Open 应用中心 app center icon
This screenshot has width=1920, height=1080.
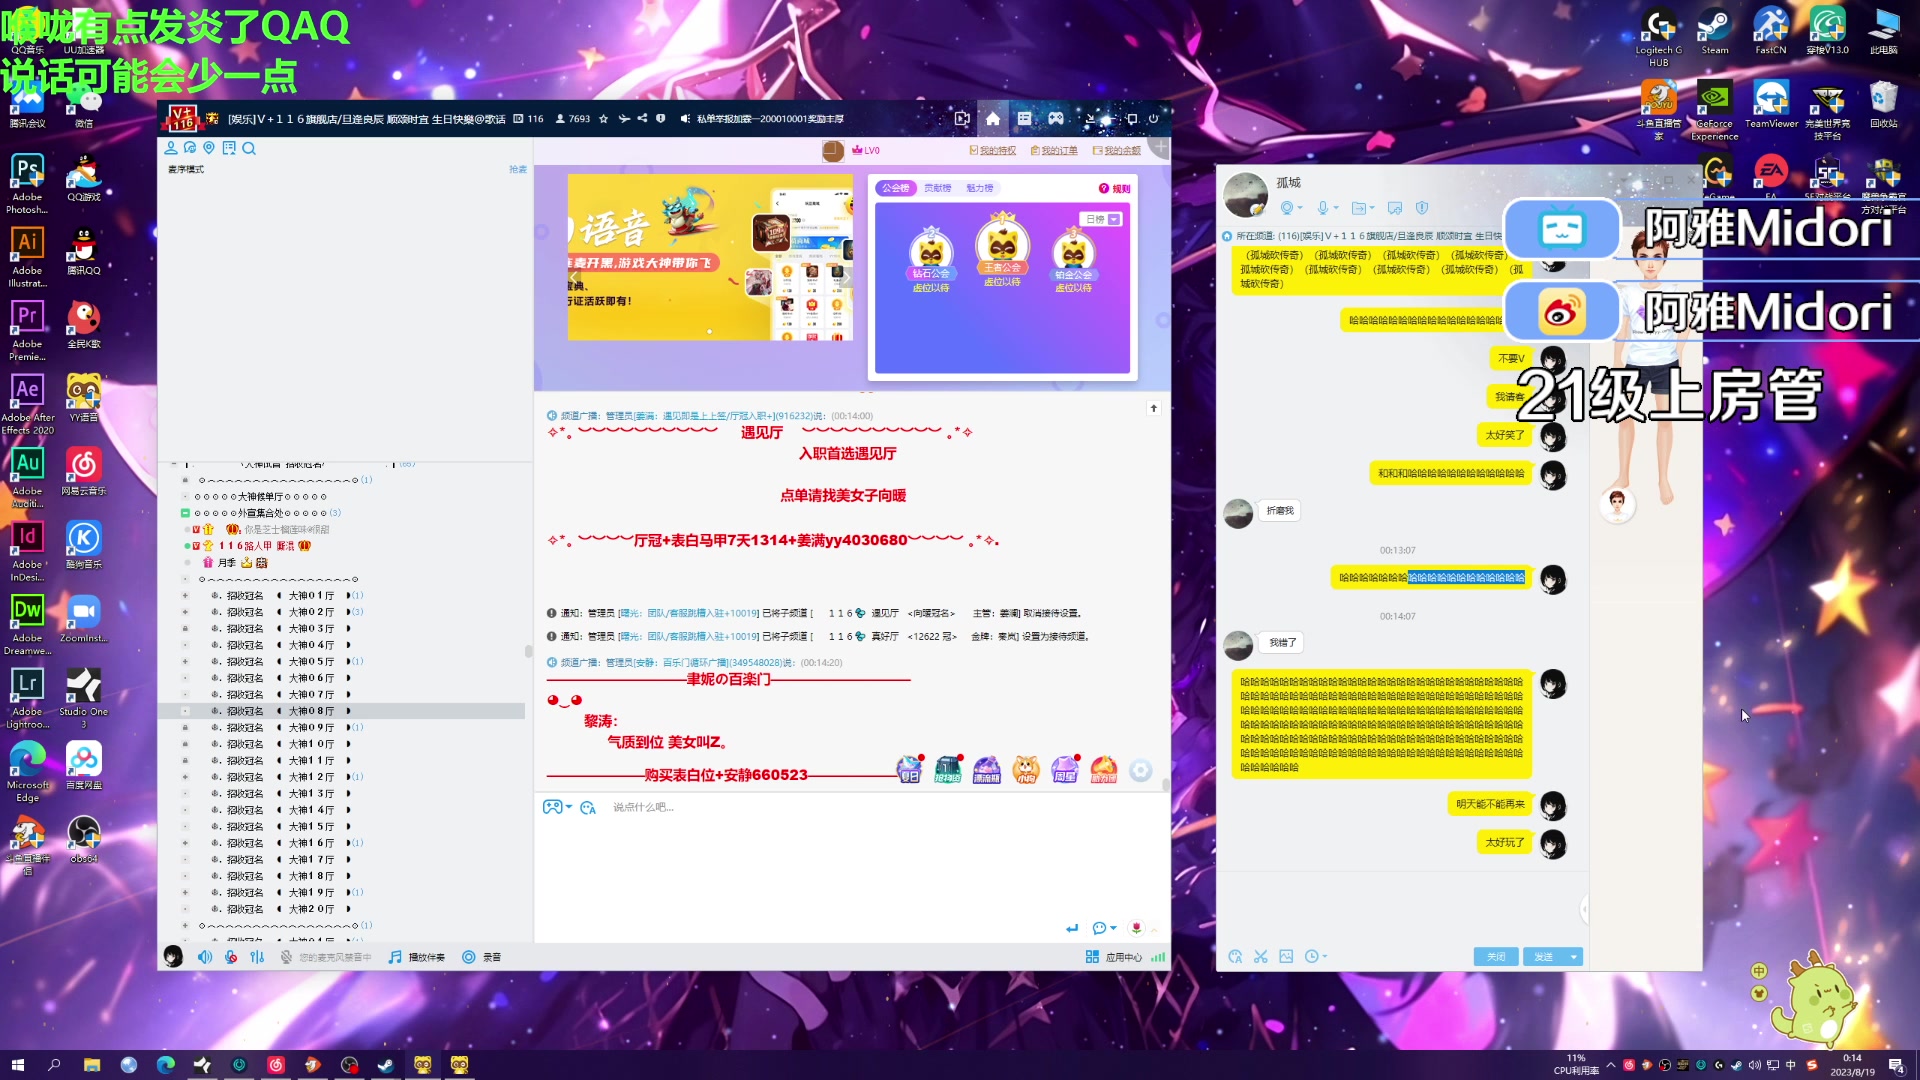[1092, 957]
